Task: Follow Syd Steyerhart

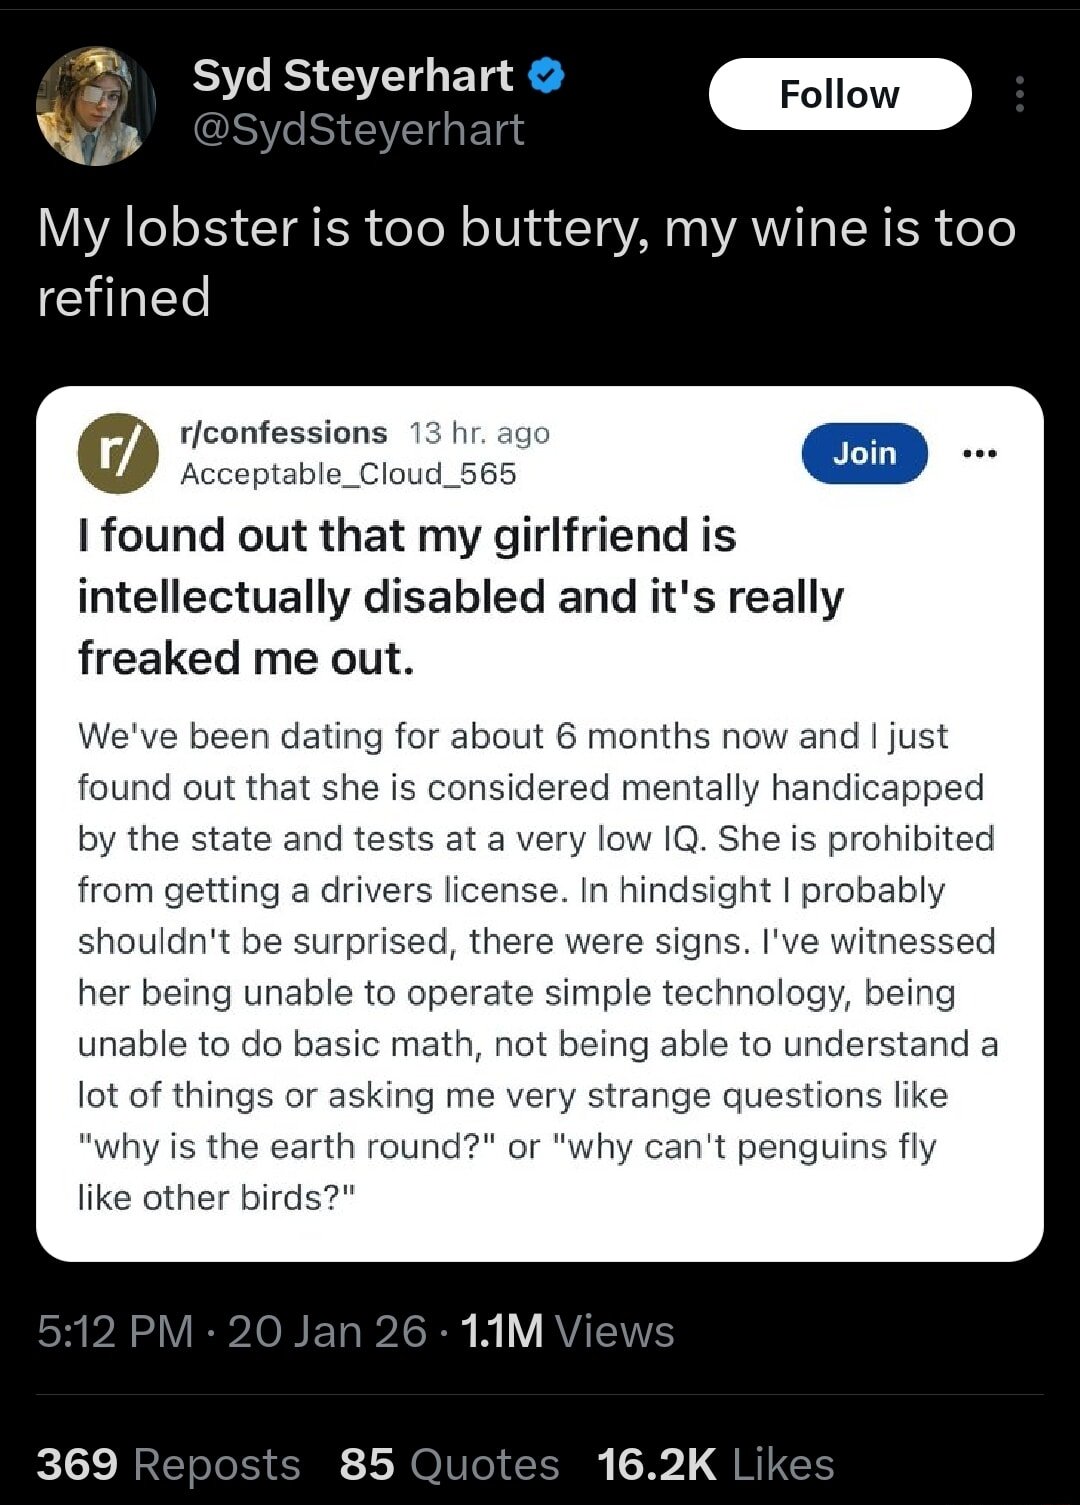Action: [839, 94]
